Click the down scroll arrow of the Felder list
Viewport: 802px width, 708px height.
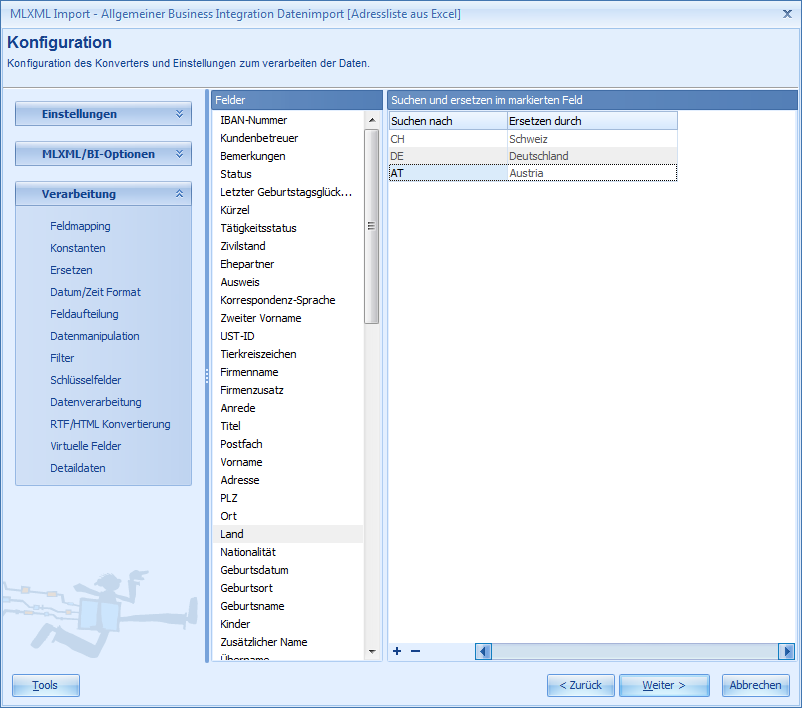(x=371, y=650)
